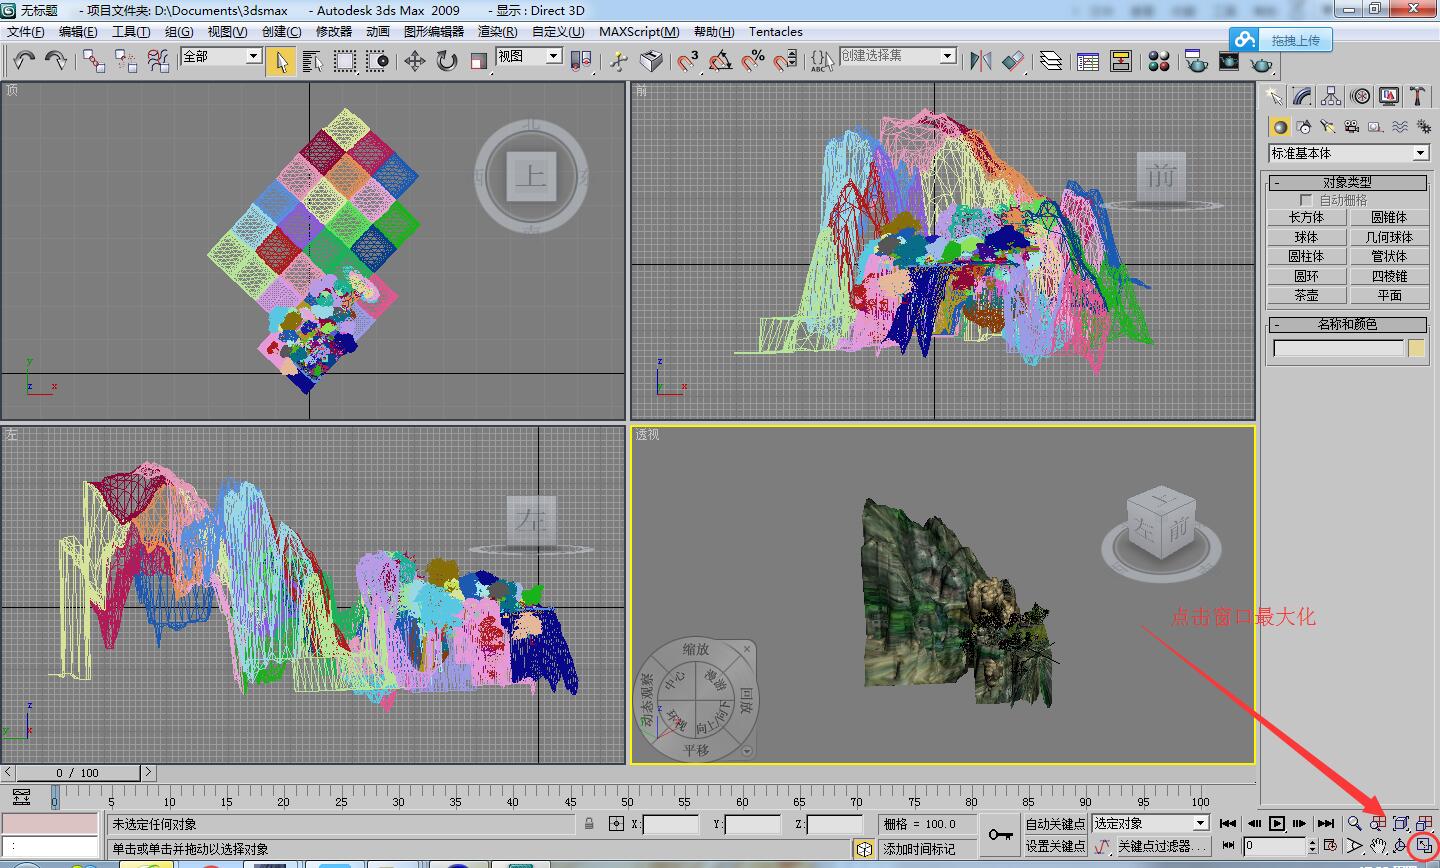Choose the Select Object arrow tool
Screen dimensions: 1440x868
point(281,61)
